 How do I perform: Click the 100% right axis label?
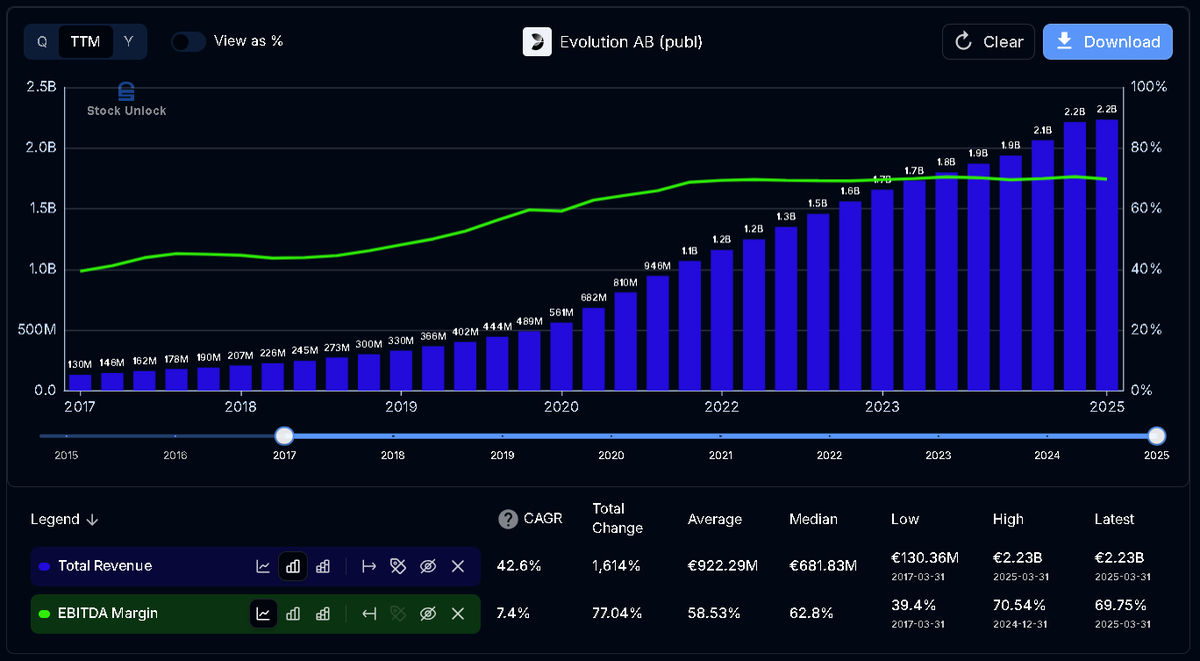pyautogui.click(x=1150, y=87)
